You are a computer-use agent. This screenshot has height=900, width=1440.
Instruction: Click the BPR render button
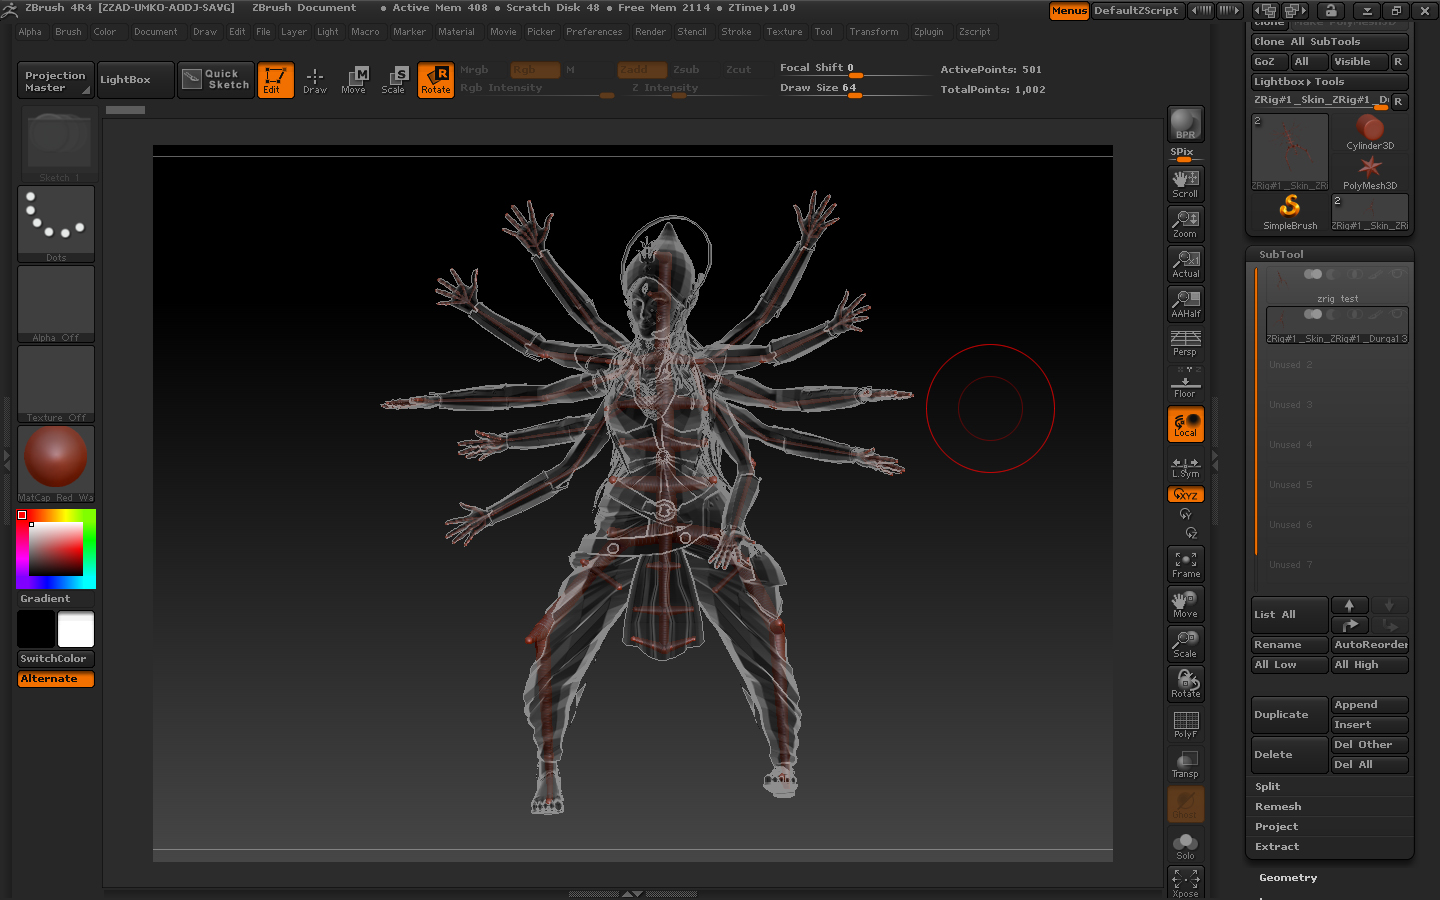(x=1185, y=124)
